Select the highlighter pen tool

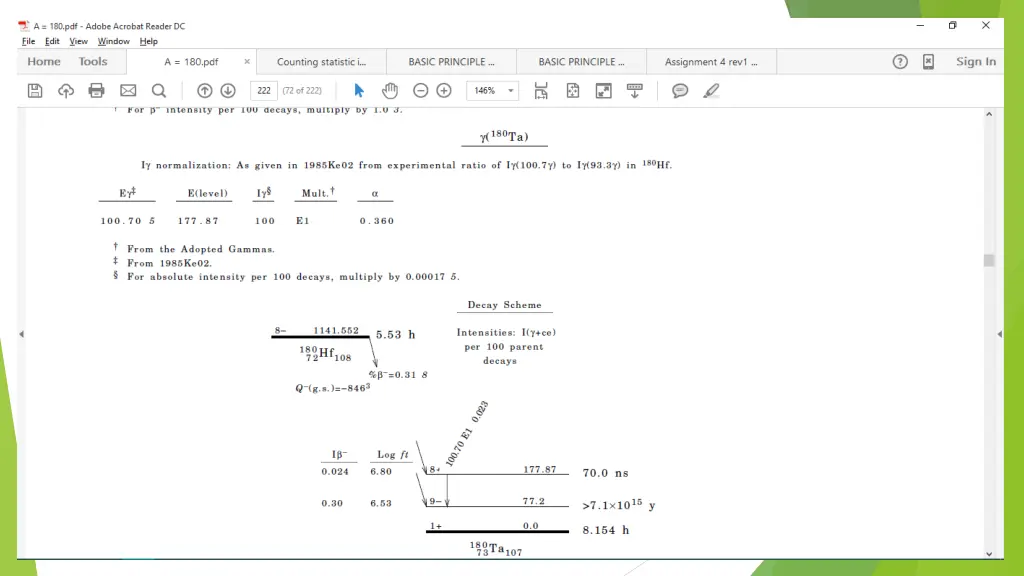point(711,91)
